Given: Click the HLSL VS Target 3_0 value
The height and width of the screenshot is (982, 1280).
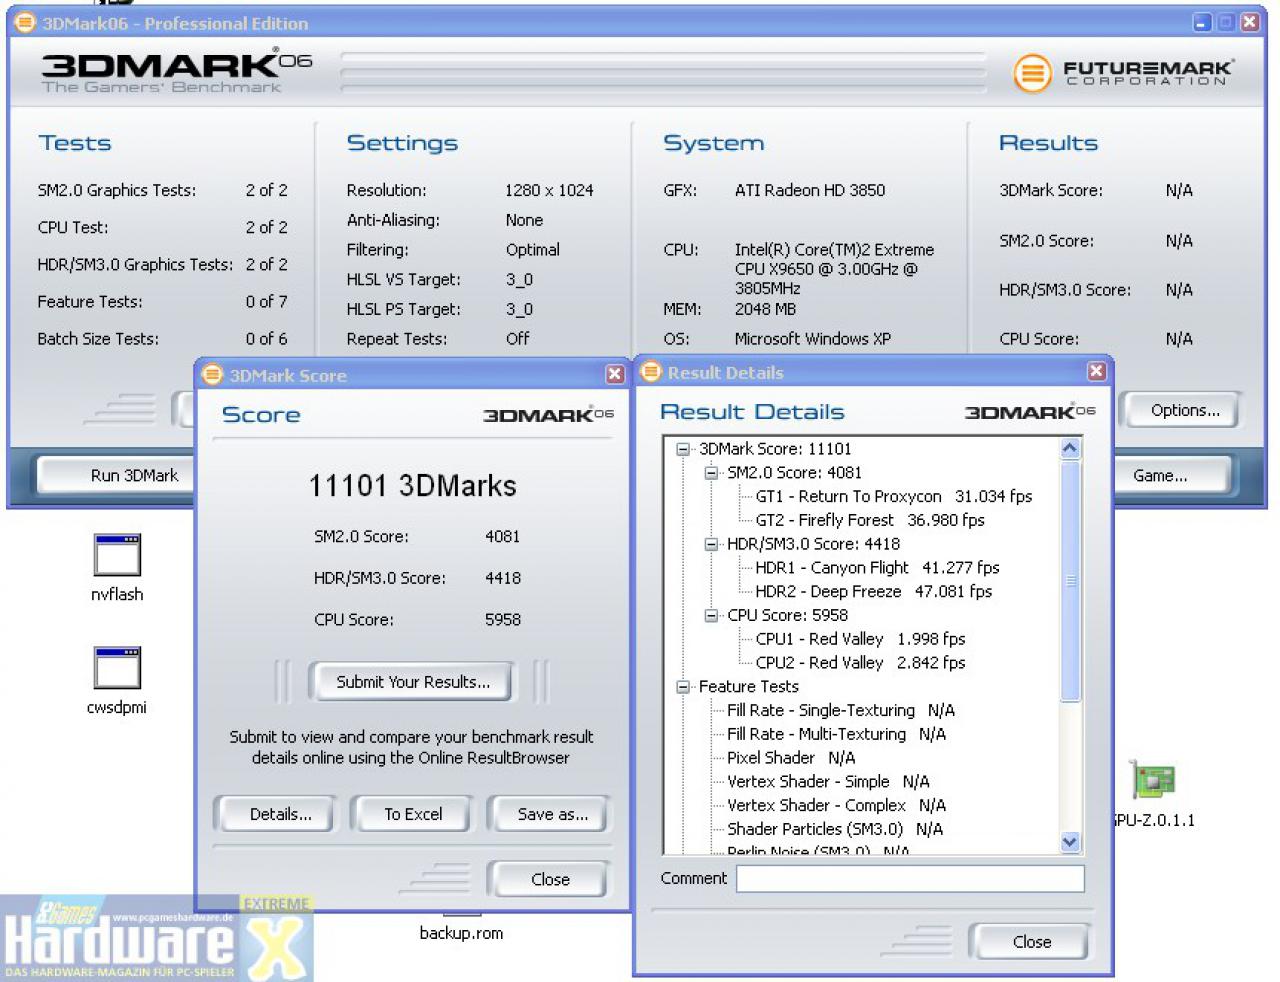Looking at the screenshot, I should point(519,280).
